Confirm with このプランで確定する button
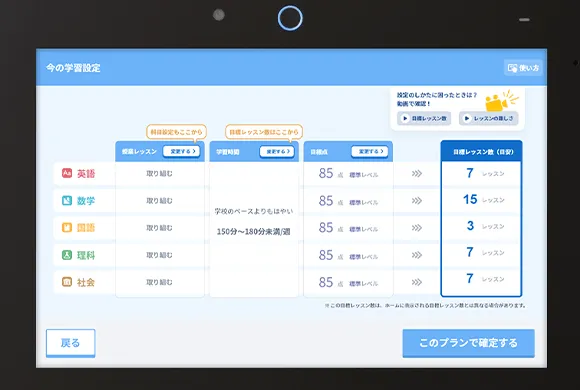Viewport: 580px width, 390px height. [x=468, y=343]
